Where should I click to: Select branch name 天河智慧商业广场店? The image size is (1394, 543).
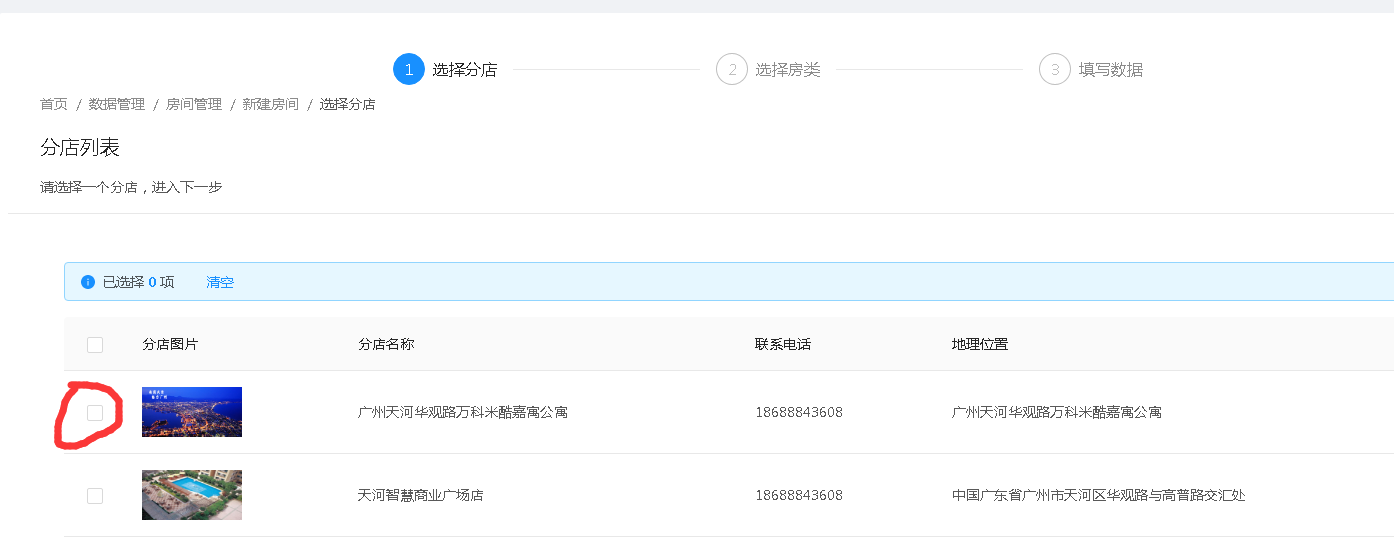[x=421, y=495]
